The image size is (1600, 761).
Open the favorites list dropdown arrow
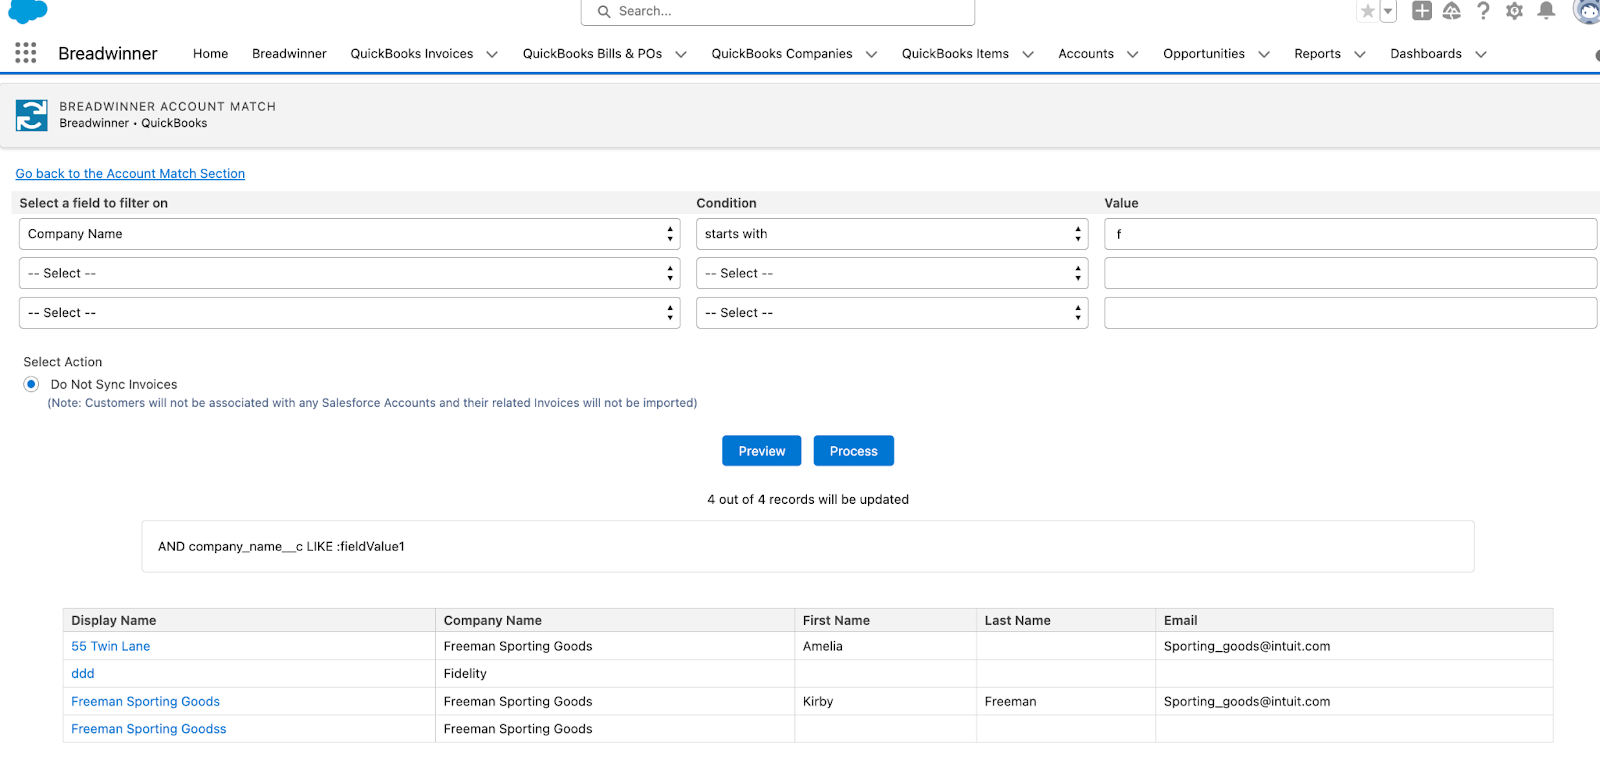coord(1388,11)
